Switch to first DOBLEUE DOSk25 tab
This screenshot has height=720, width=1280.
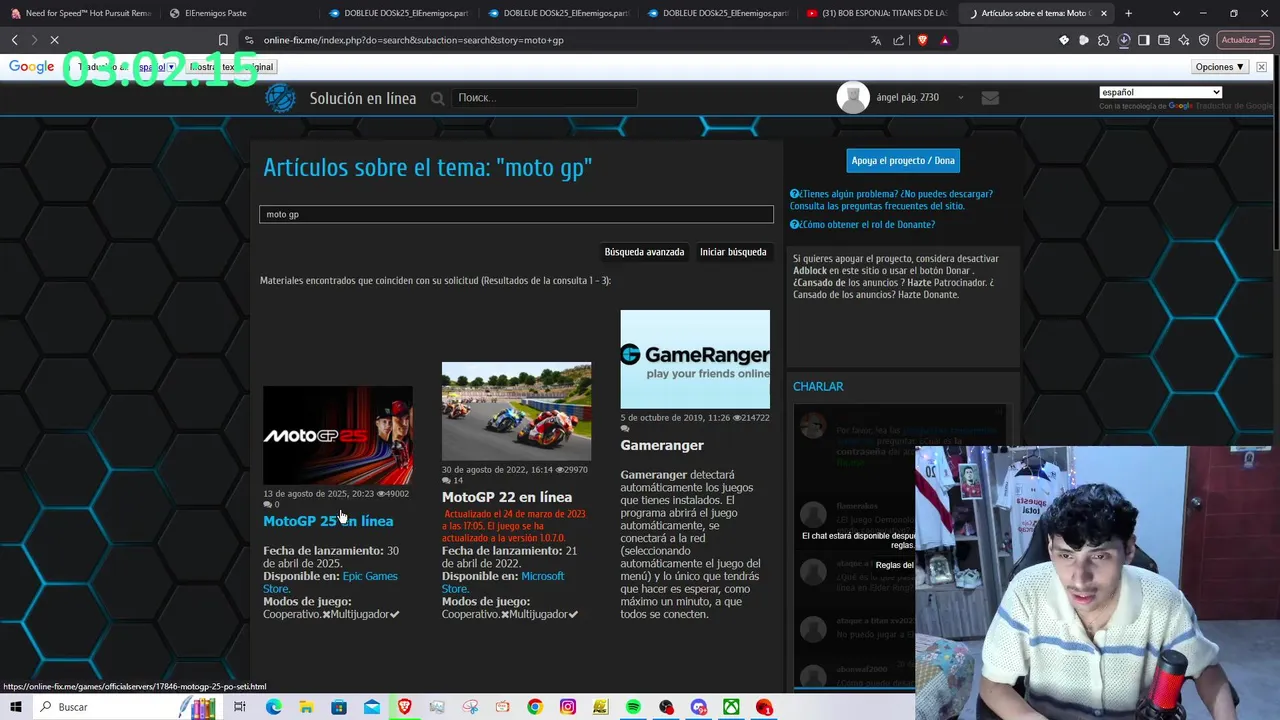(400, 13)
